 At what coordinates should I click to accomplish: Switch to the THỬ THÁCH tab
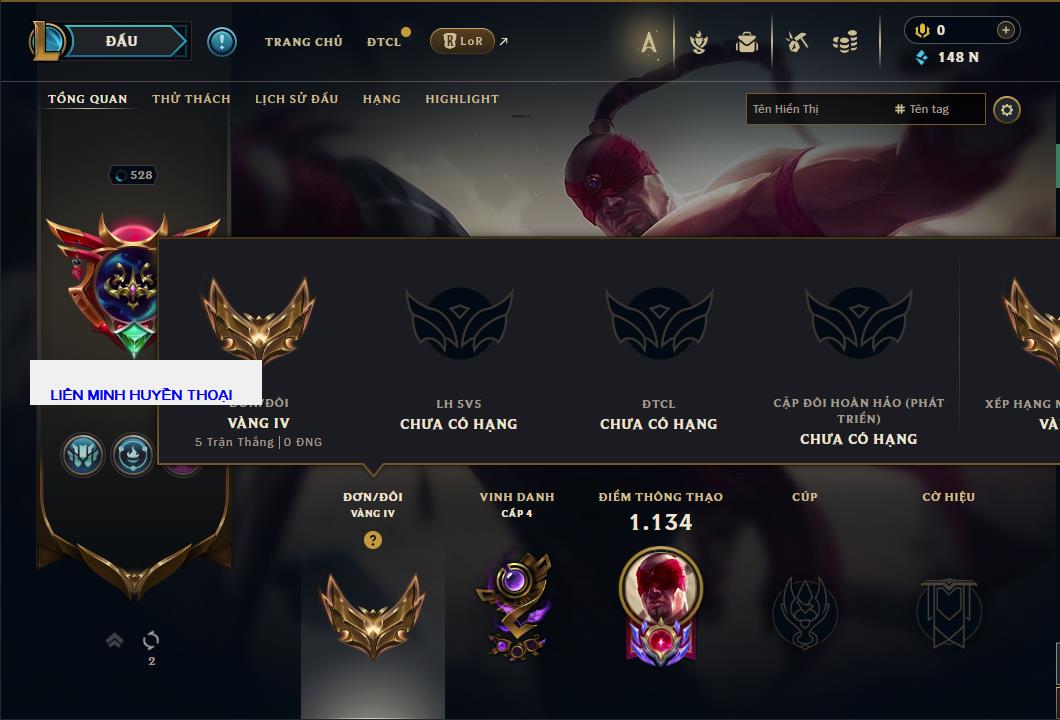[x=191, y=99]
